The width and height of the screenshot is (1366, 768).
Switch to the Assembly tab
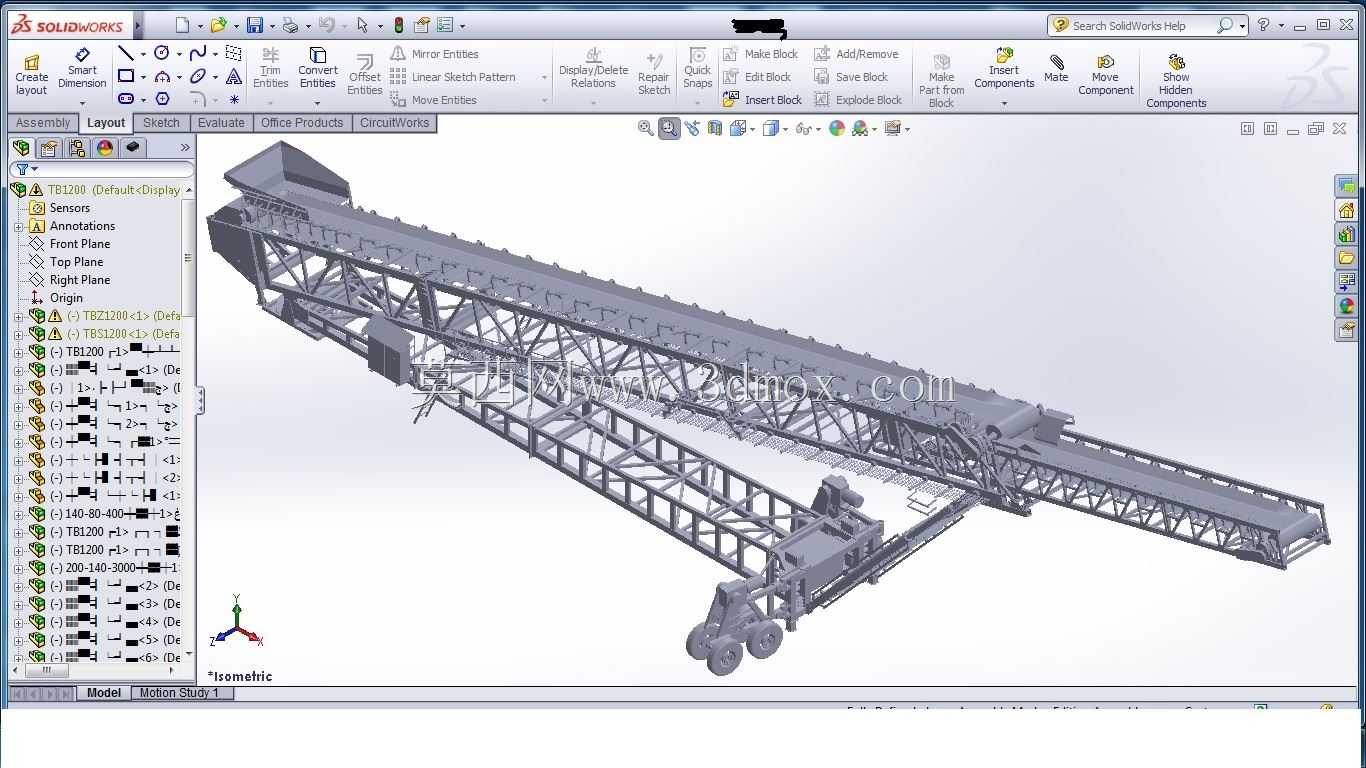[43, 123]
